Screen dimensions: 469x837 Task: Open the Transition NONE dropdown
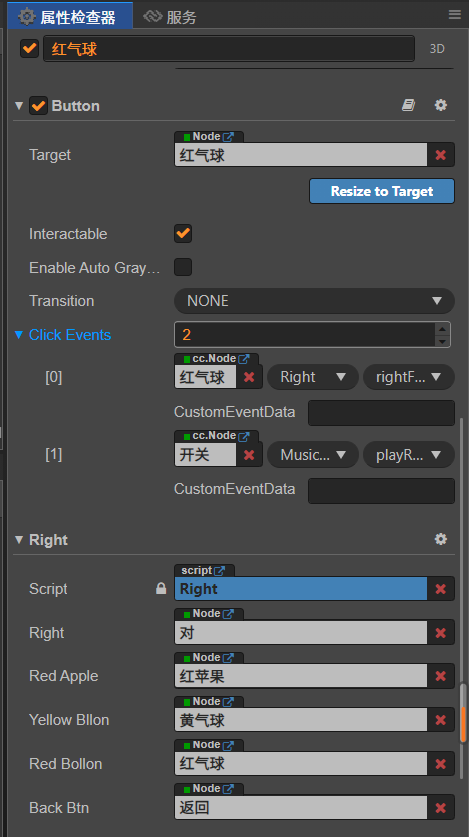(314, 301)
